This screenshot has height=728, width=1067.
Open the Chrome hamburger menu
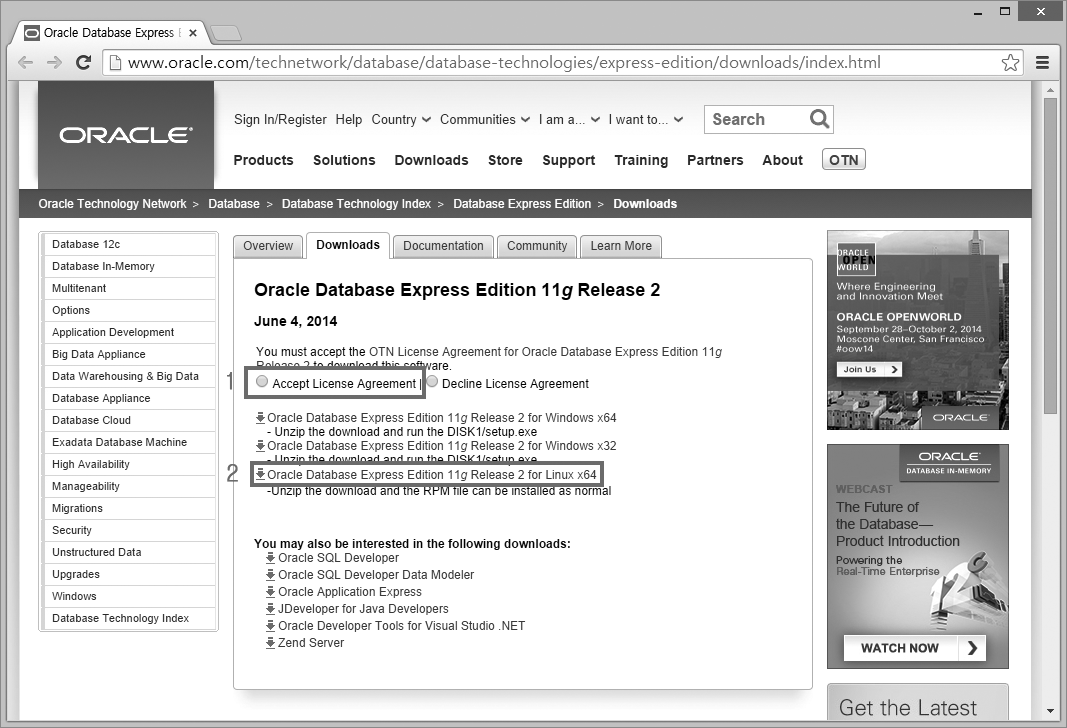(x=1042, y=62)
